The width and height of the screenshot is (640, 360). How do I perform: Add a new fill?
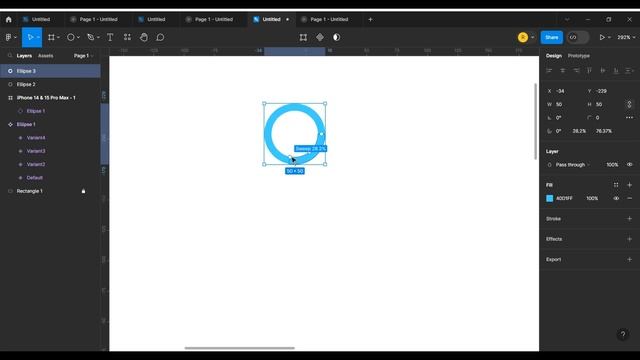(x=629, y=185)
